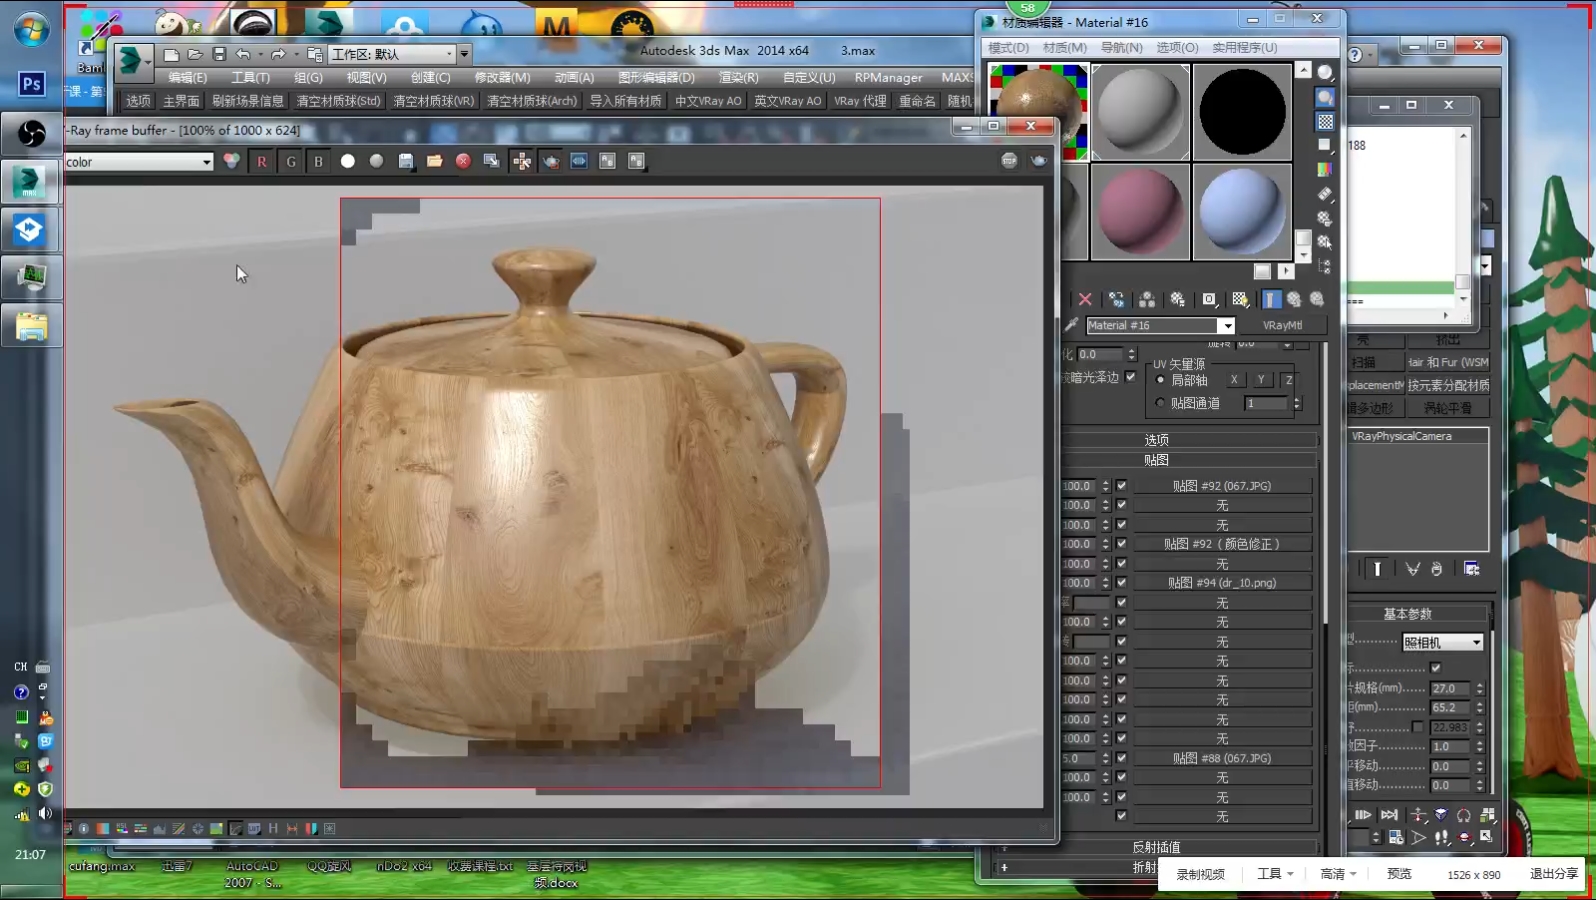The image size is (1596, 900).
Task: Click the volume icon in the system tray
Action: pyautogui.click(x=45, y=813)
